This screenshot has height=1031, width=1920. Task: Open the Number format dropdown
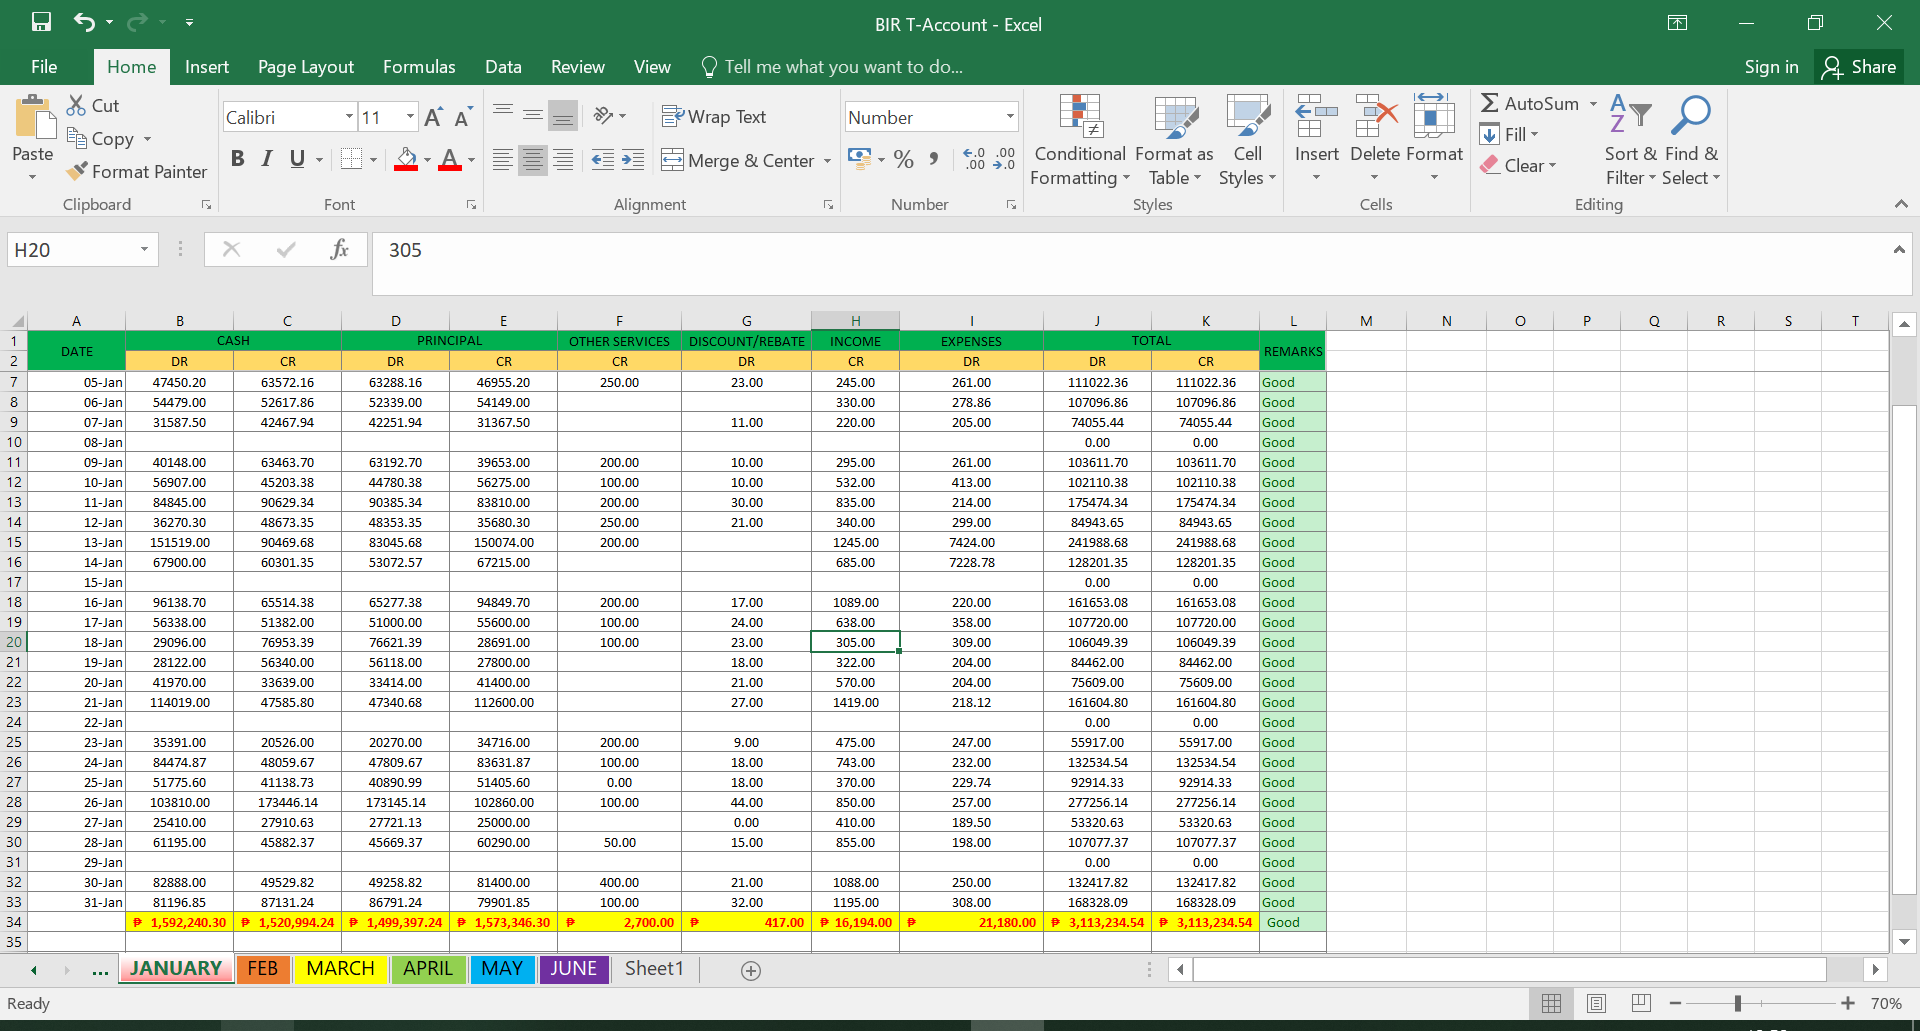[1010, 117]
